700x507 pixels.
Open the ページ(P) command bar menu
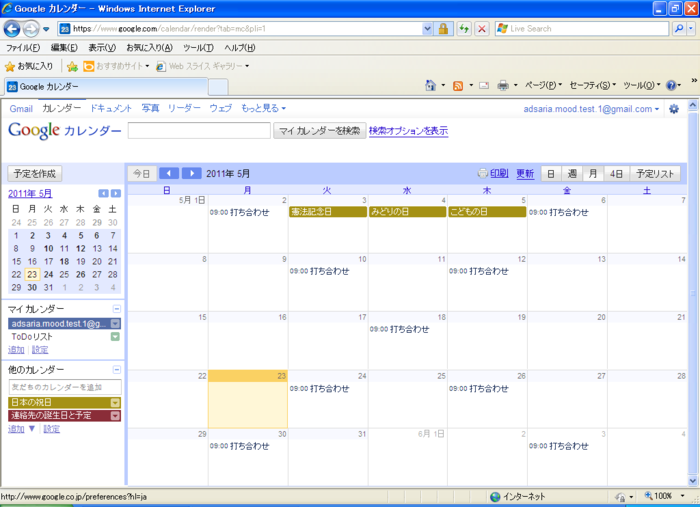543,85
